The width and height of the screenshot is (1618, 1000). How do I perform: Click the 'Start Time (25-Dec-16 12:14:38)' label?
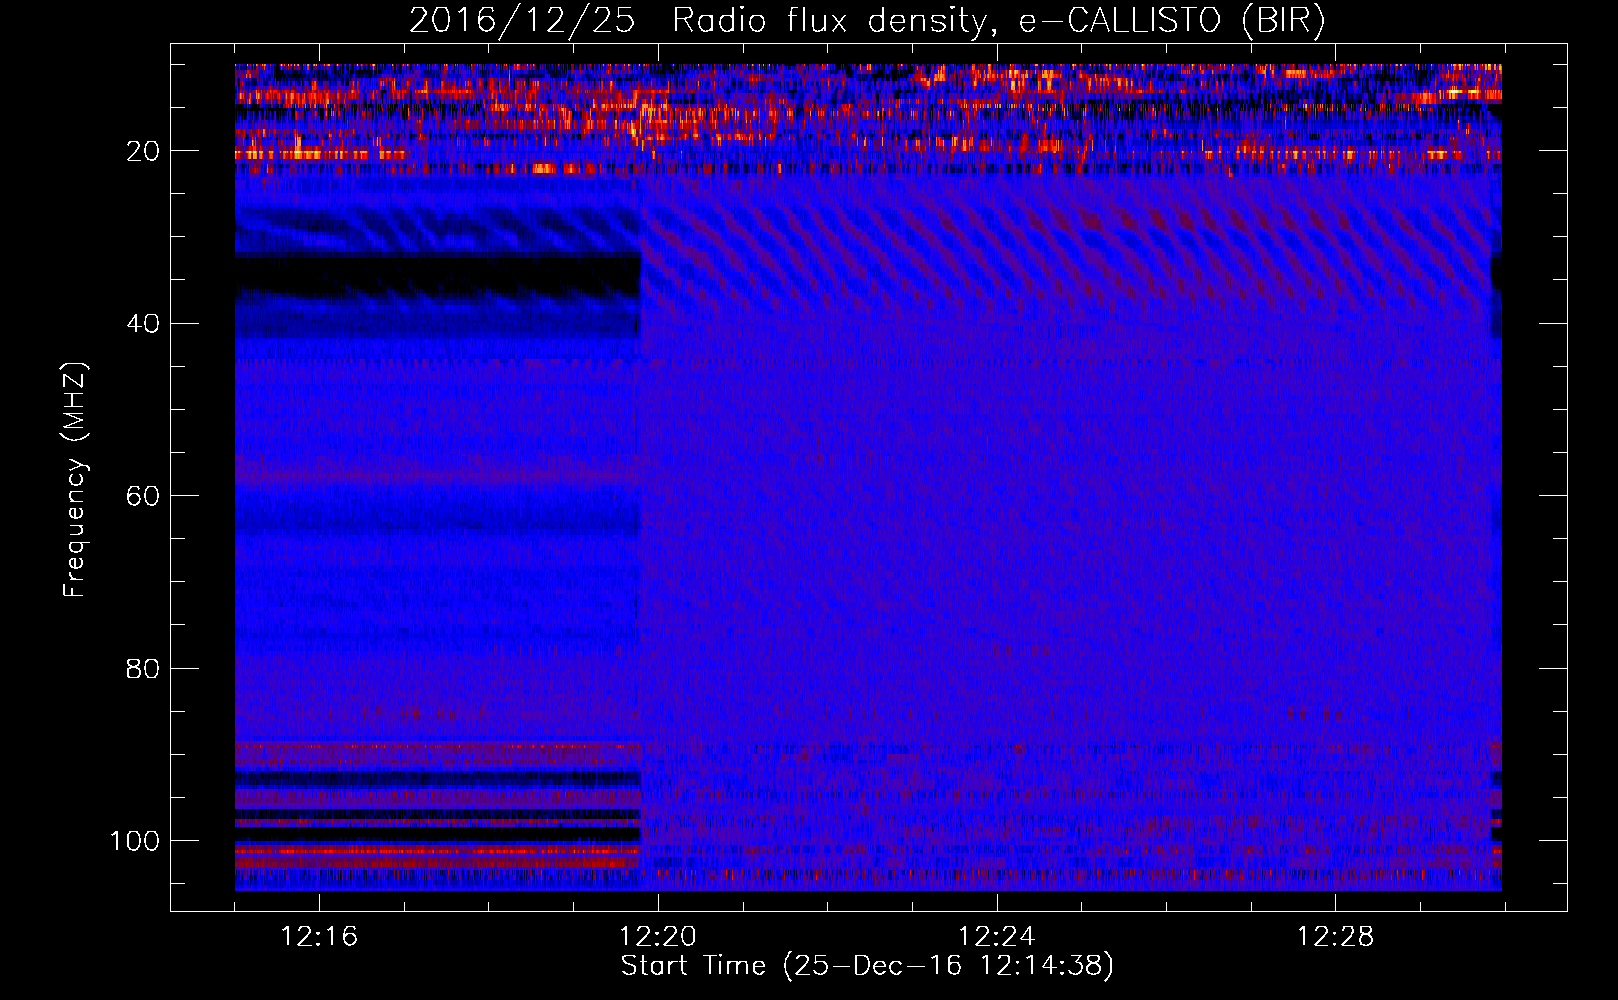coord(867,966)
